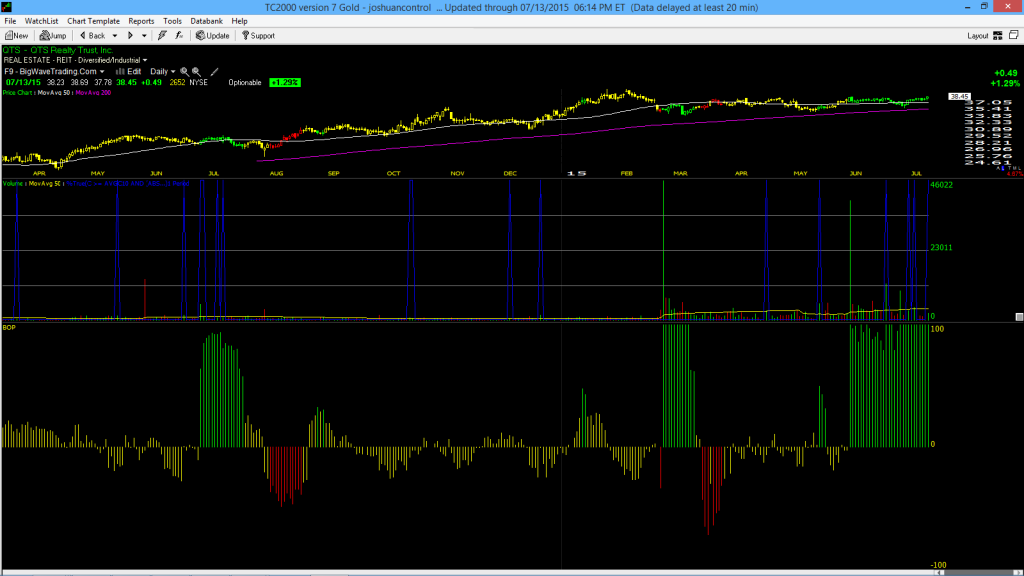Open the File menu

tap(10, 21)
